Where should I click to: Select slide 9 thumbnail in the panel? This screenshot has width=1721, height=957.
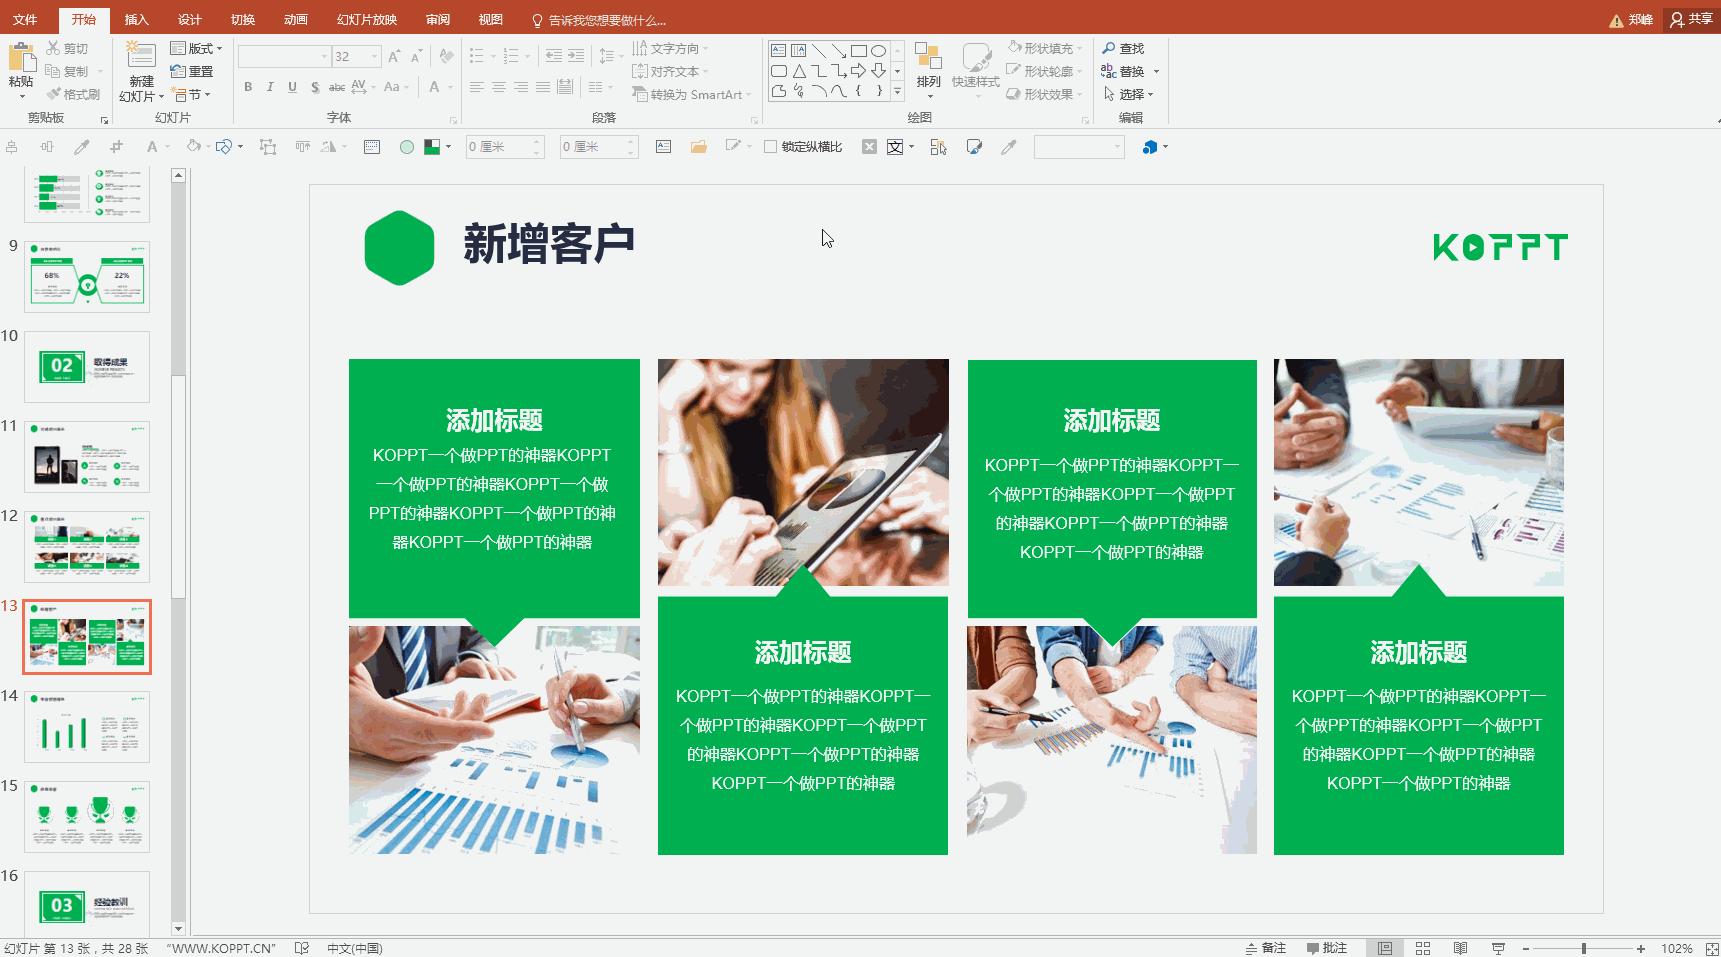[x=86, y=276]
